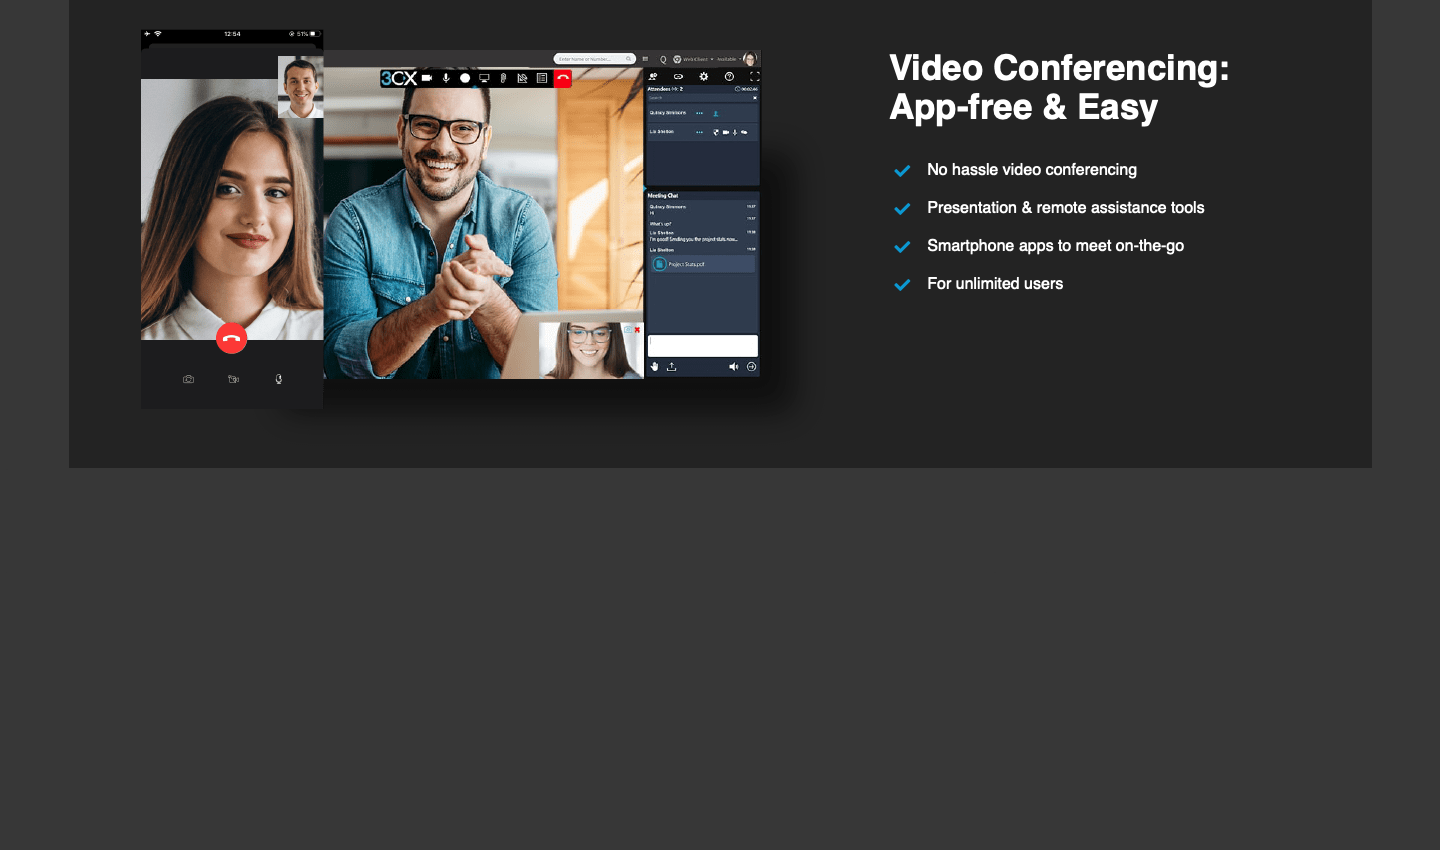Open the Available status dropdown

[729, 59]
